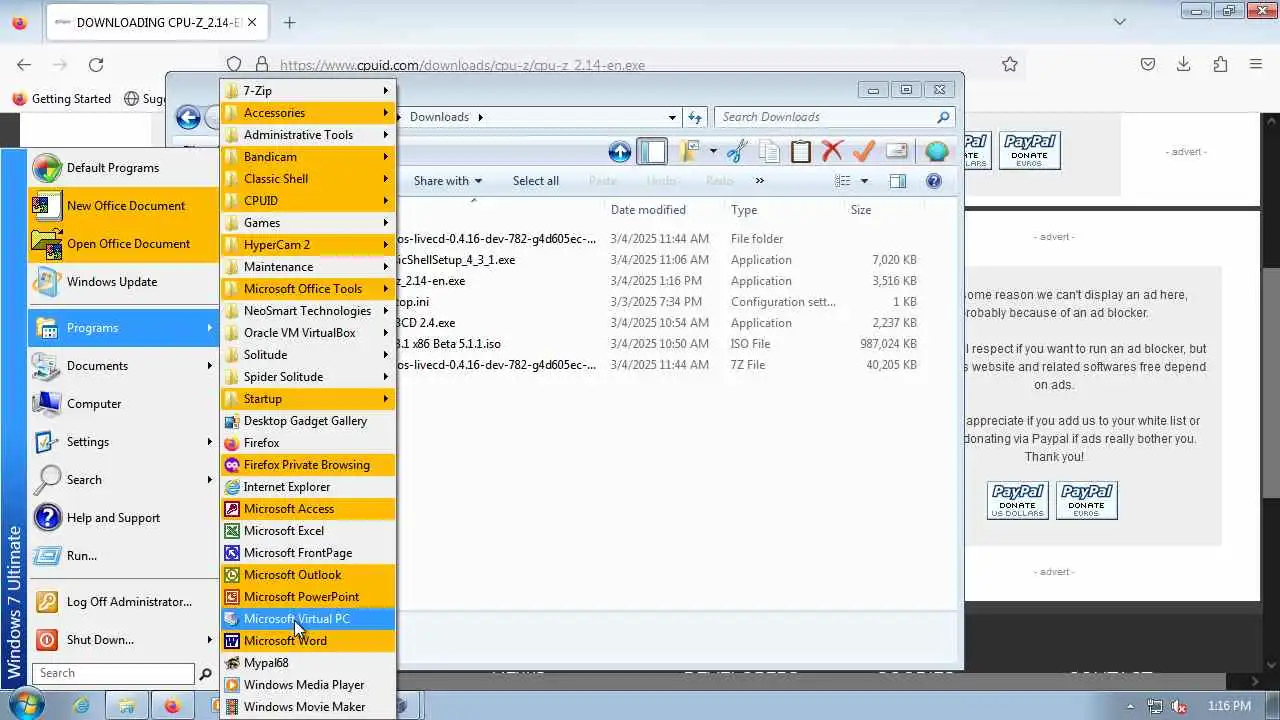
Task: Select the 3/4/2025 1:16 PM file row
Action: tap(660, 281)
